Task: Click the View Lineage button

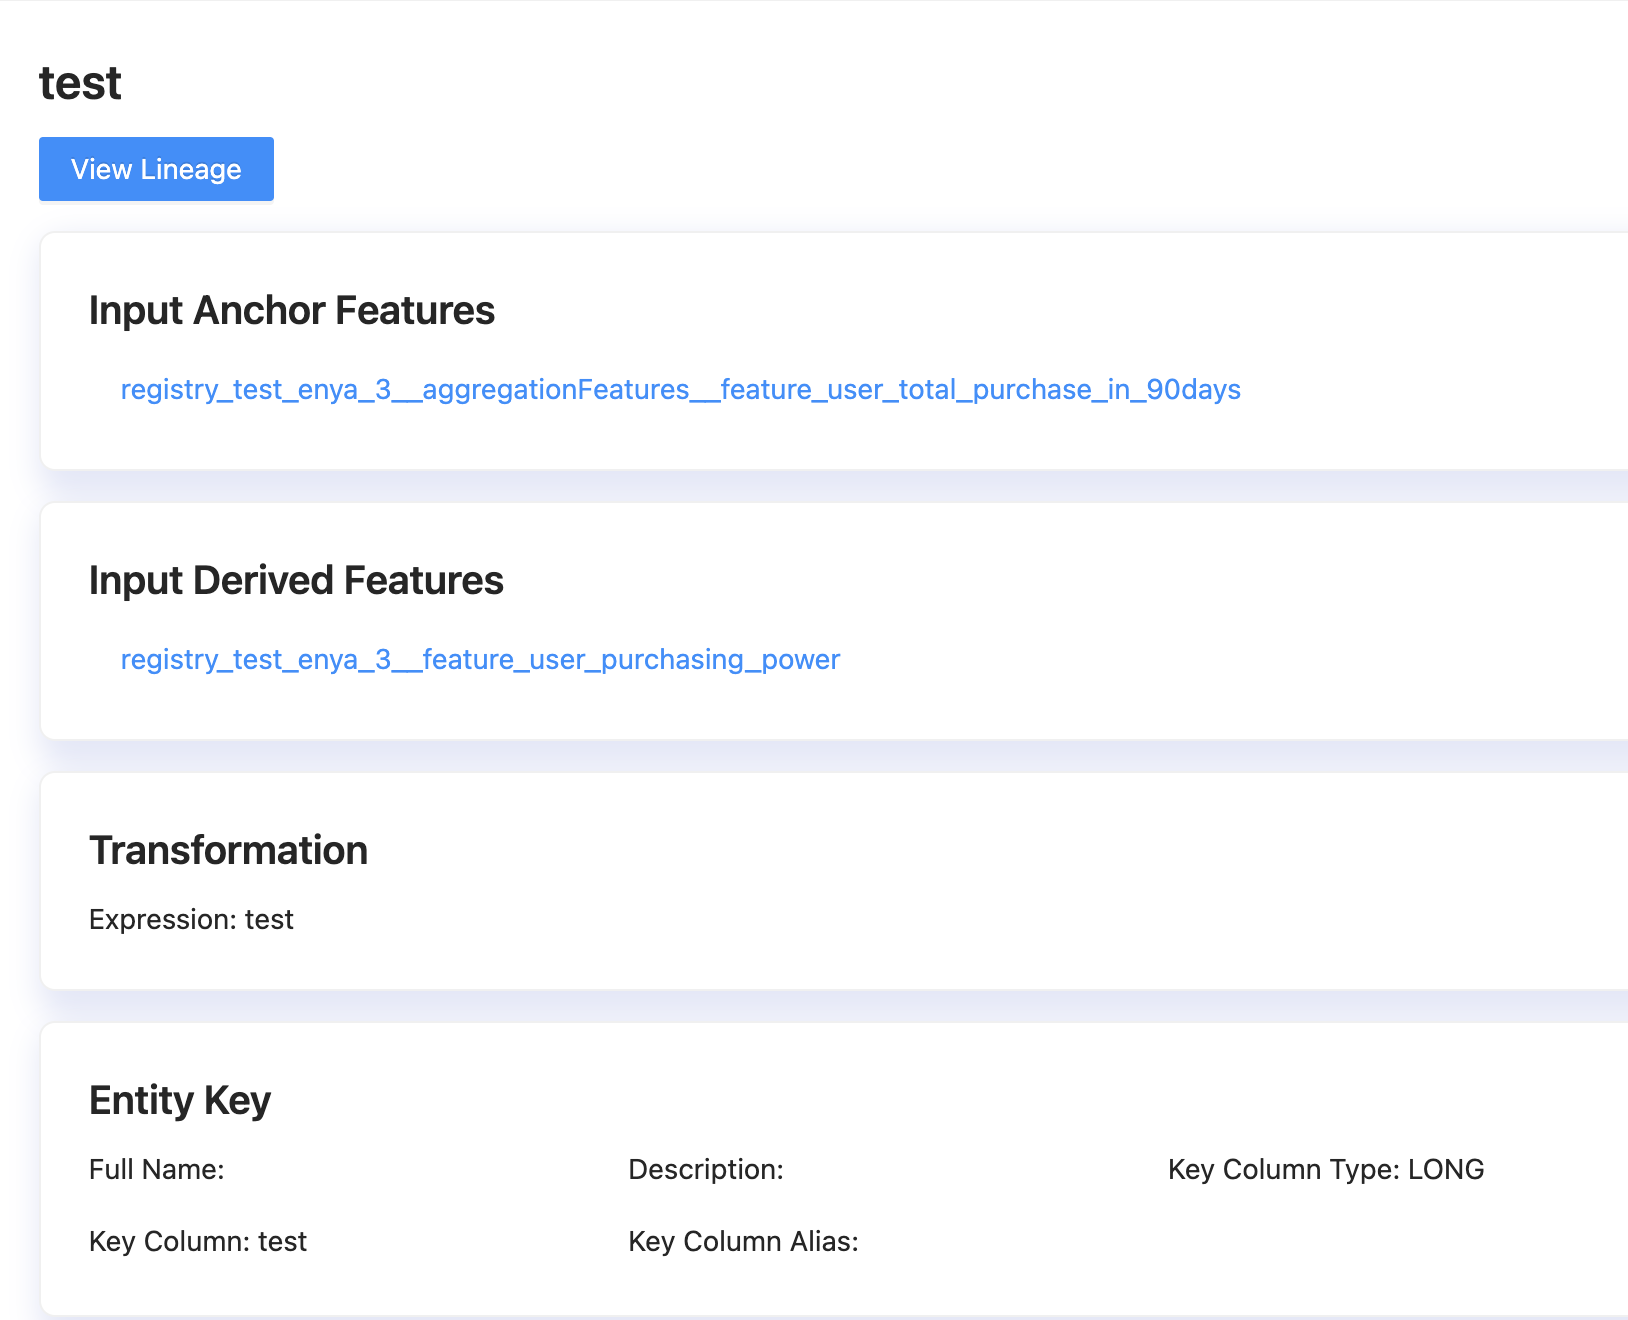Action: tap(156, 169)
